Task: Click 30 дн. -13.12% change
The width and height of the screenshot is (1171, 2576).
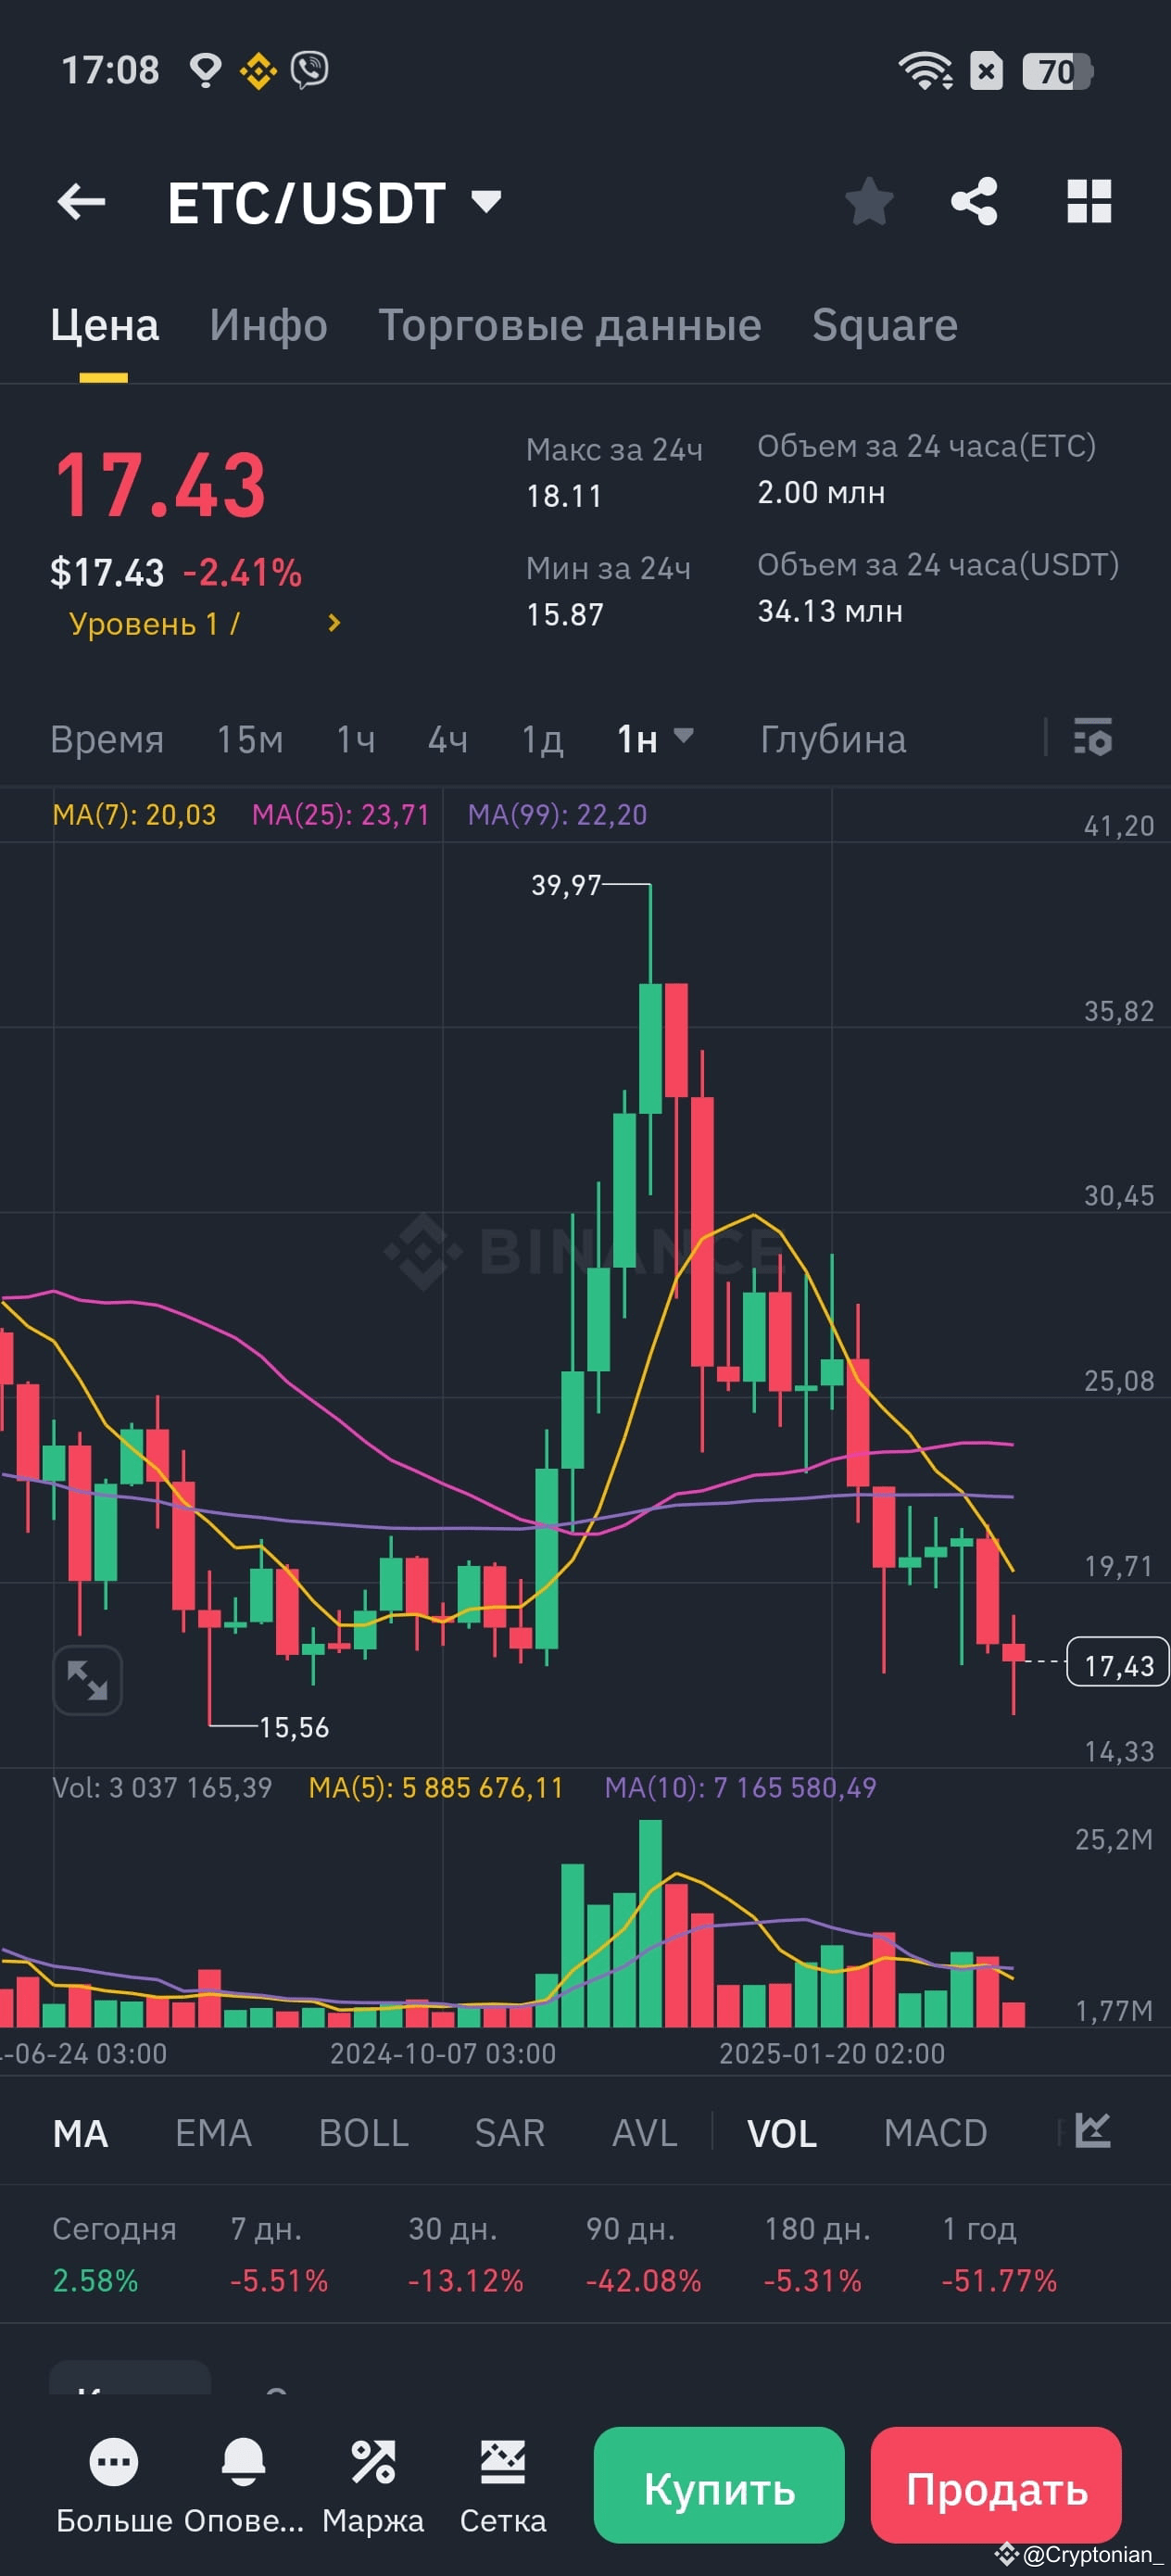Action: (465, 2254)
